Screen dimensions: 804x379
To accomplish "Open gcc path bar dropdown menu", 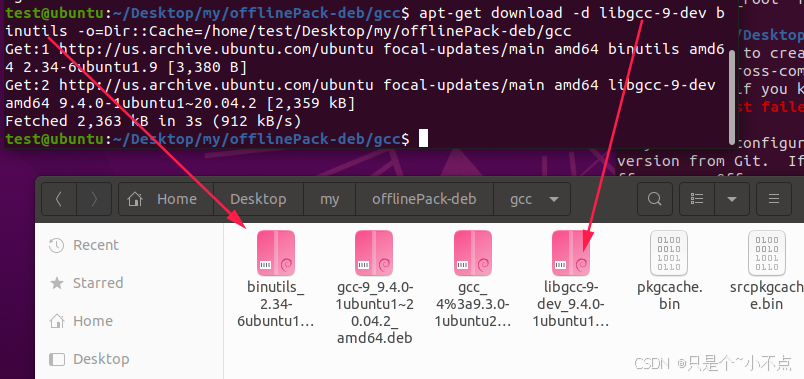I will [x=554, y=199].
